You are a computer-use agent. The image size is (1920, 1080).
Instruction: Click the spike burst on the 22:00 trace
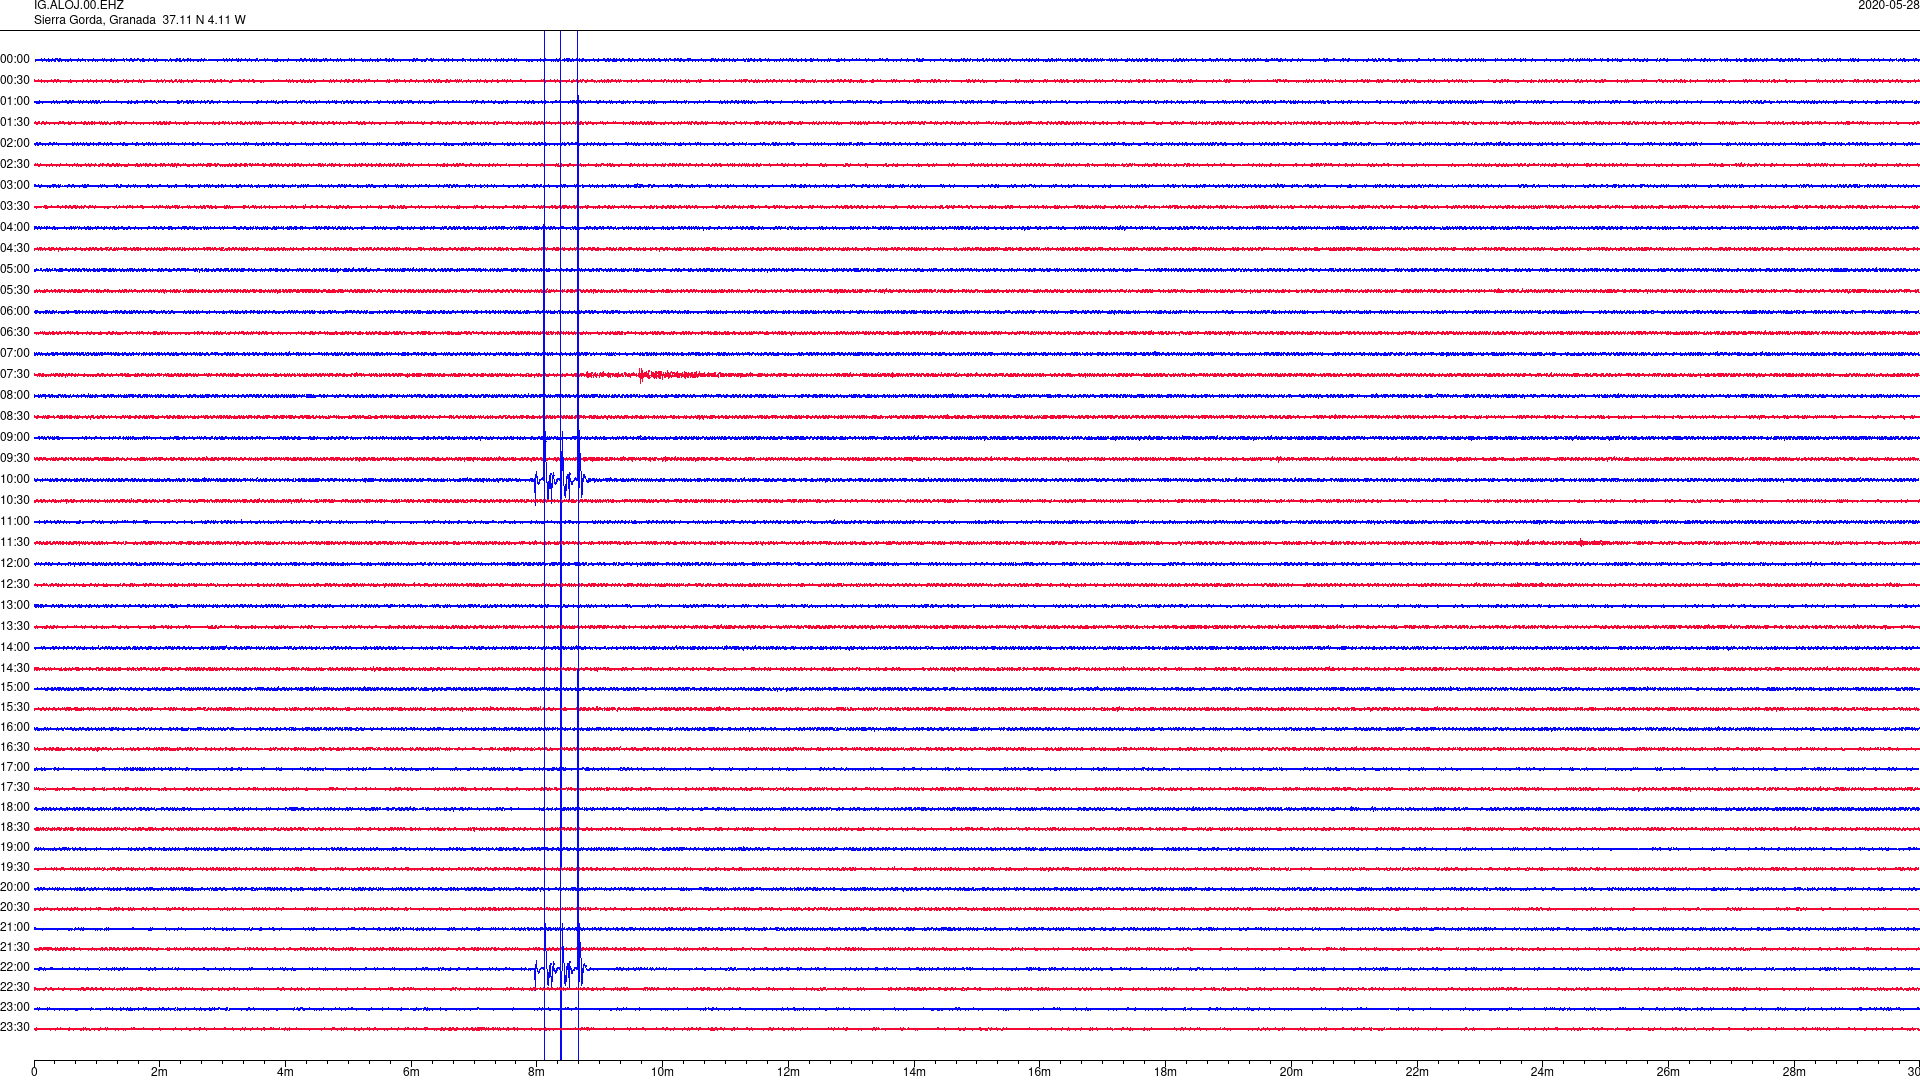(x=560, y=968)
